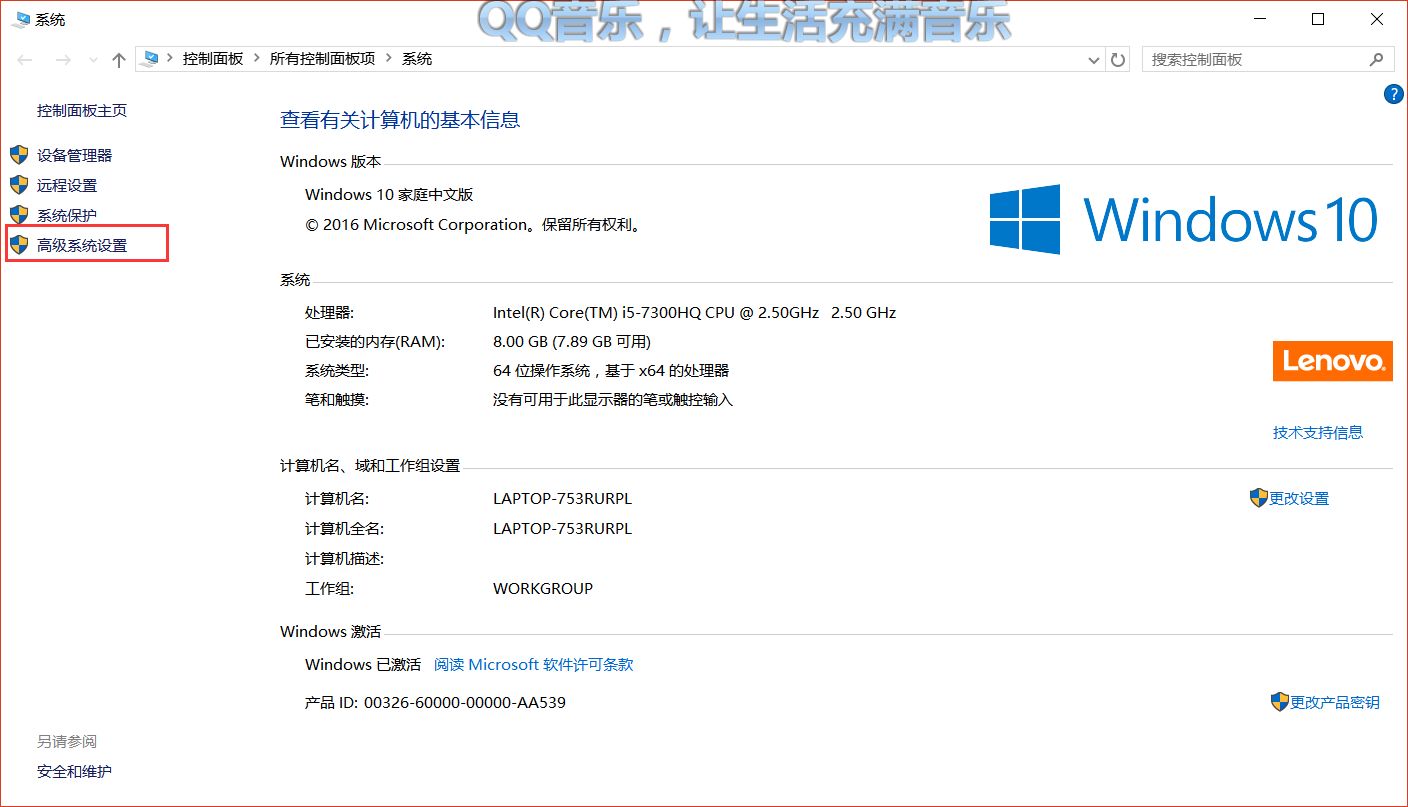Click 更改产品密钥 link
This screenshot has width=1408, height=807.
pos(1335,703)
